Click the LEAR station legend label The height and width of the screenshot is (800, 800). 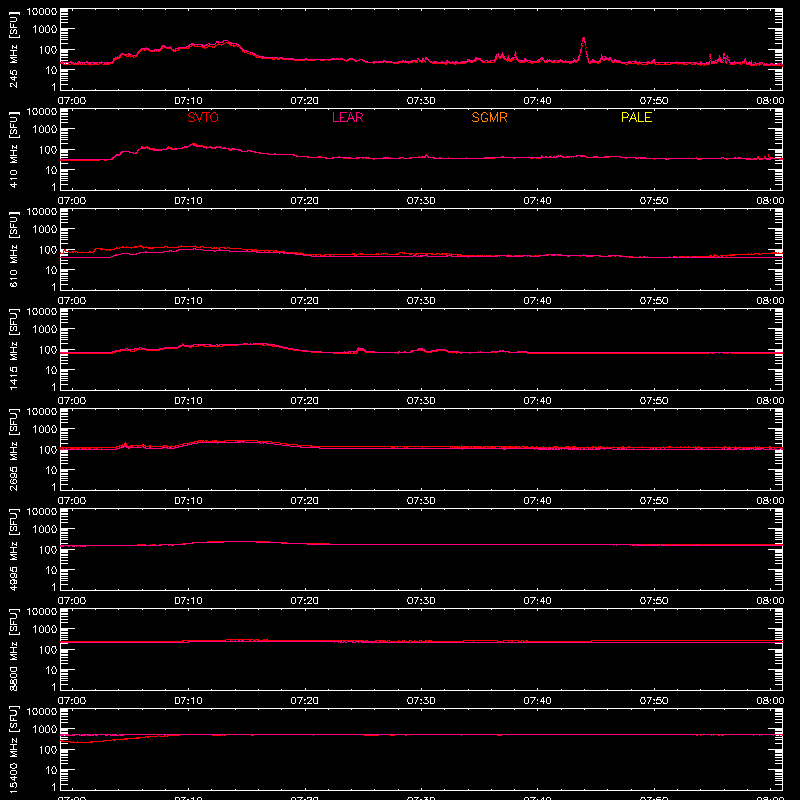[x=347, y=117]
